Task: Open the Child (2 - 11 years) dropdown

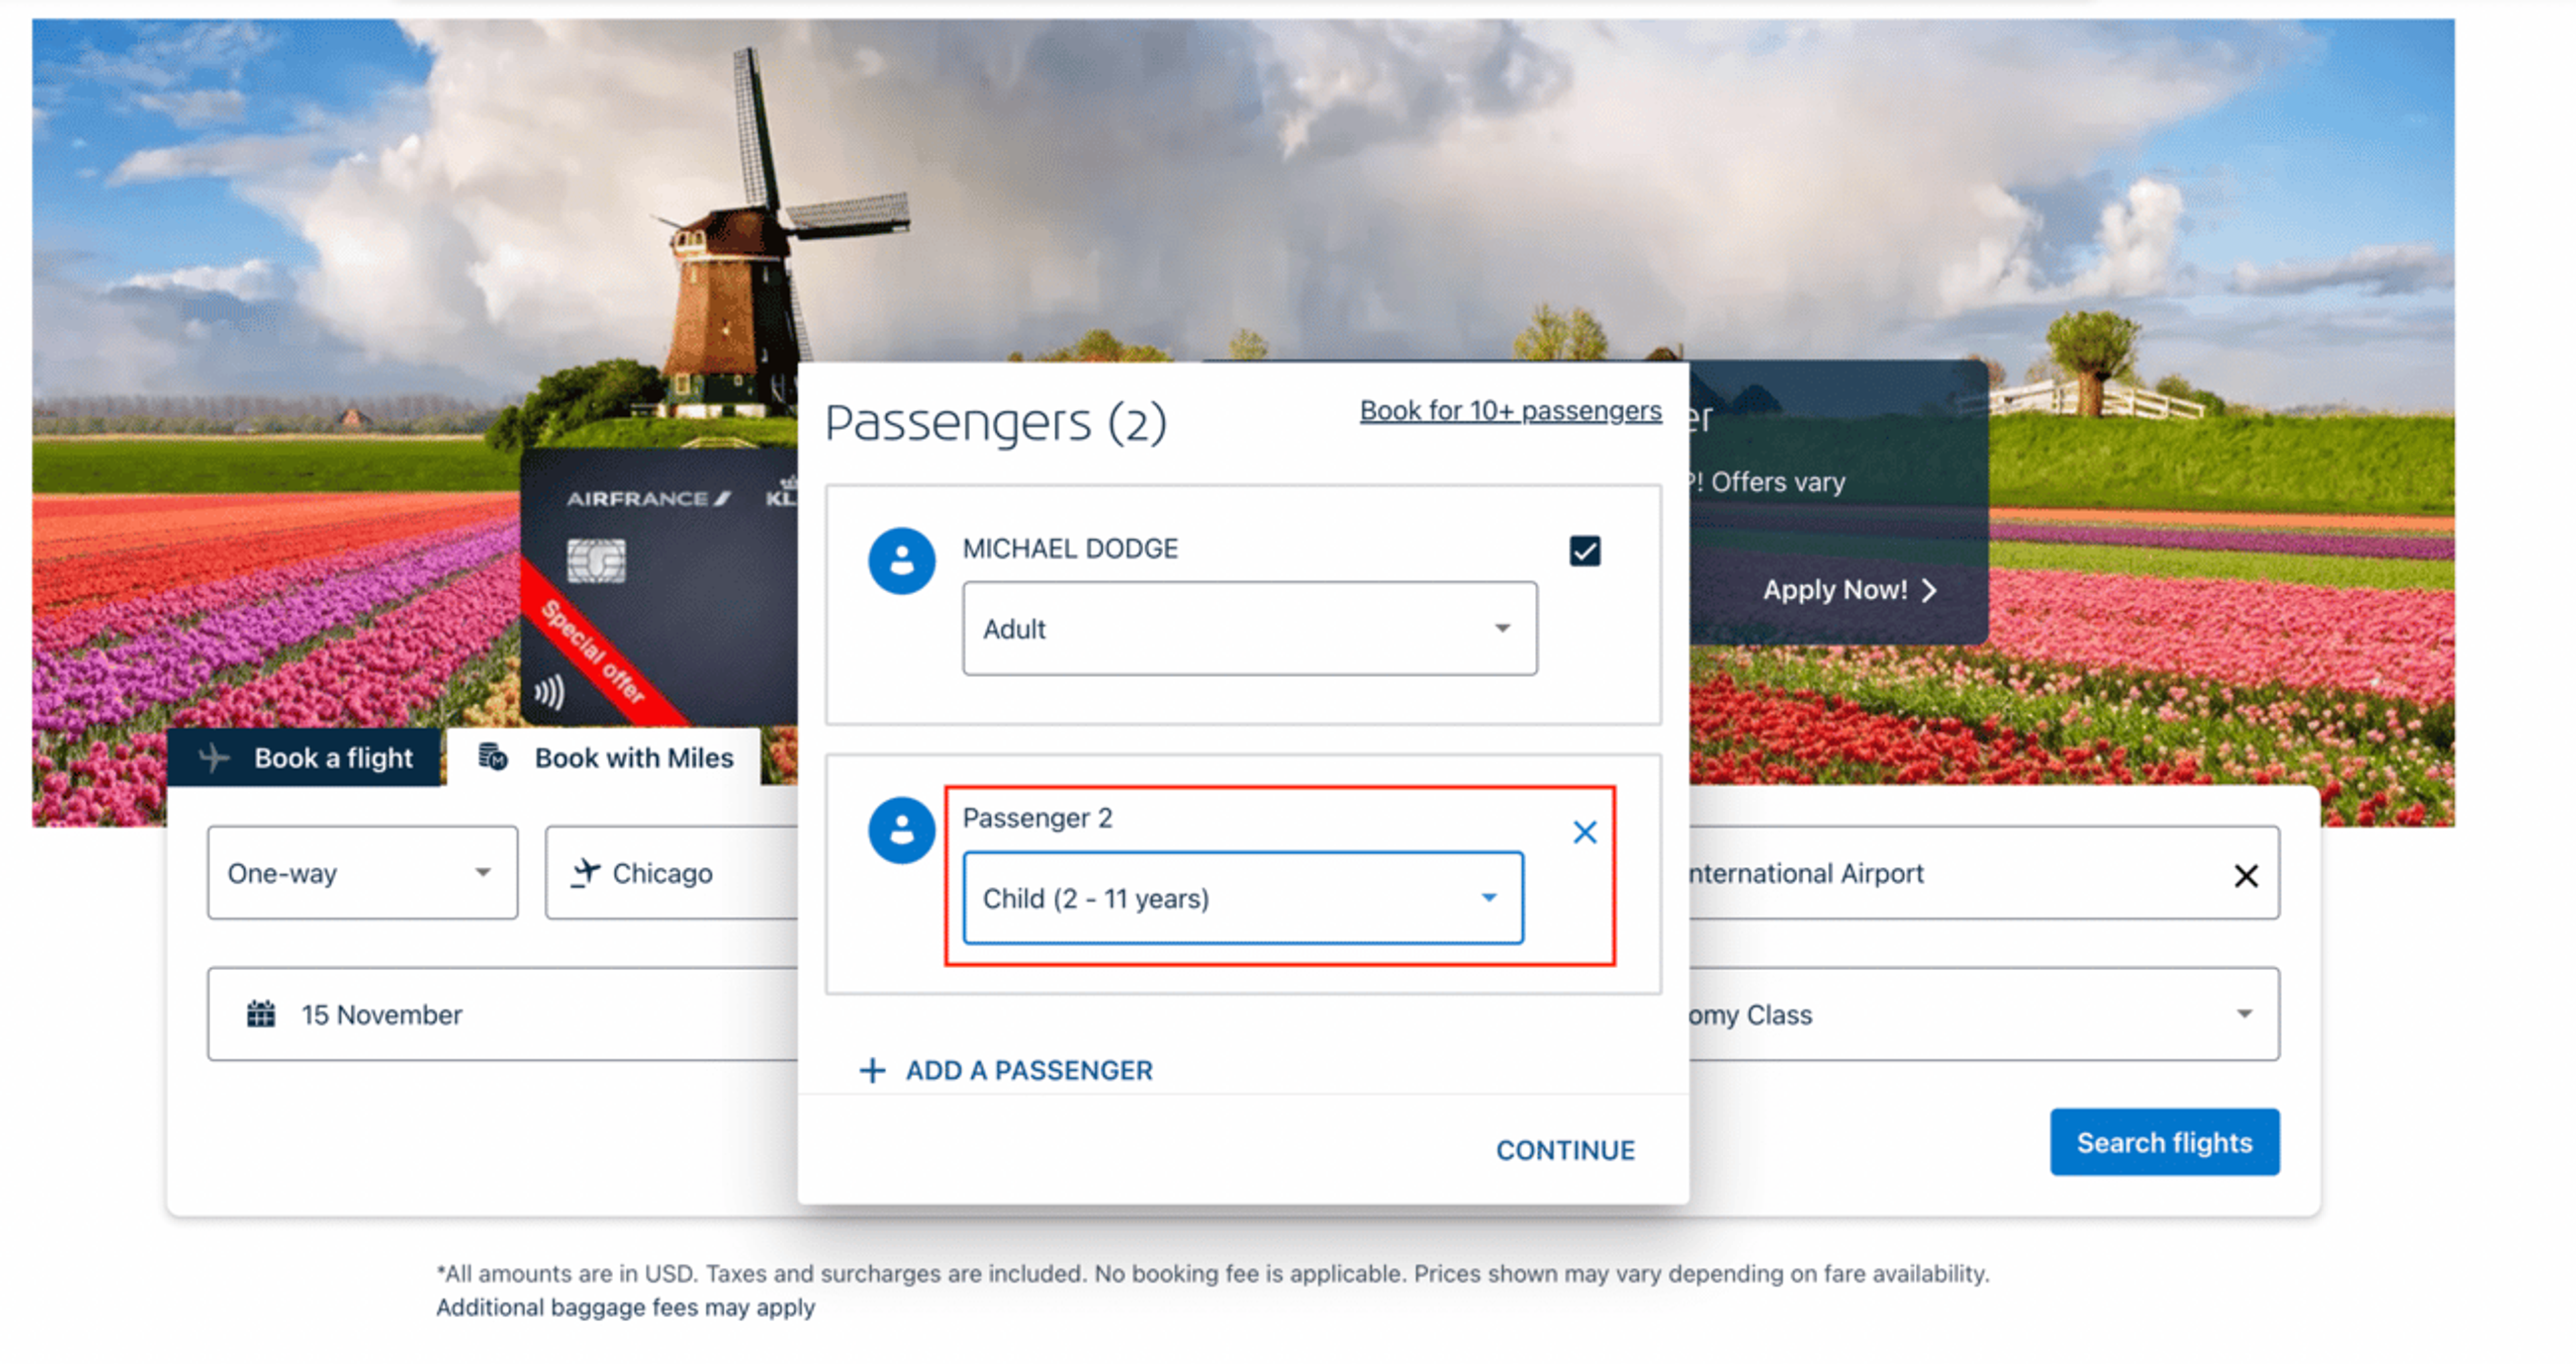Action: [x=1242, y=898]
